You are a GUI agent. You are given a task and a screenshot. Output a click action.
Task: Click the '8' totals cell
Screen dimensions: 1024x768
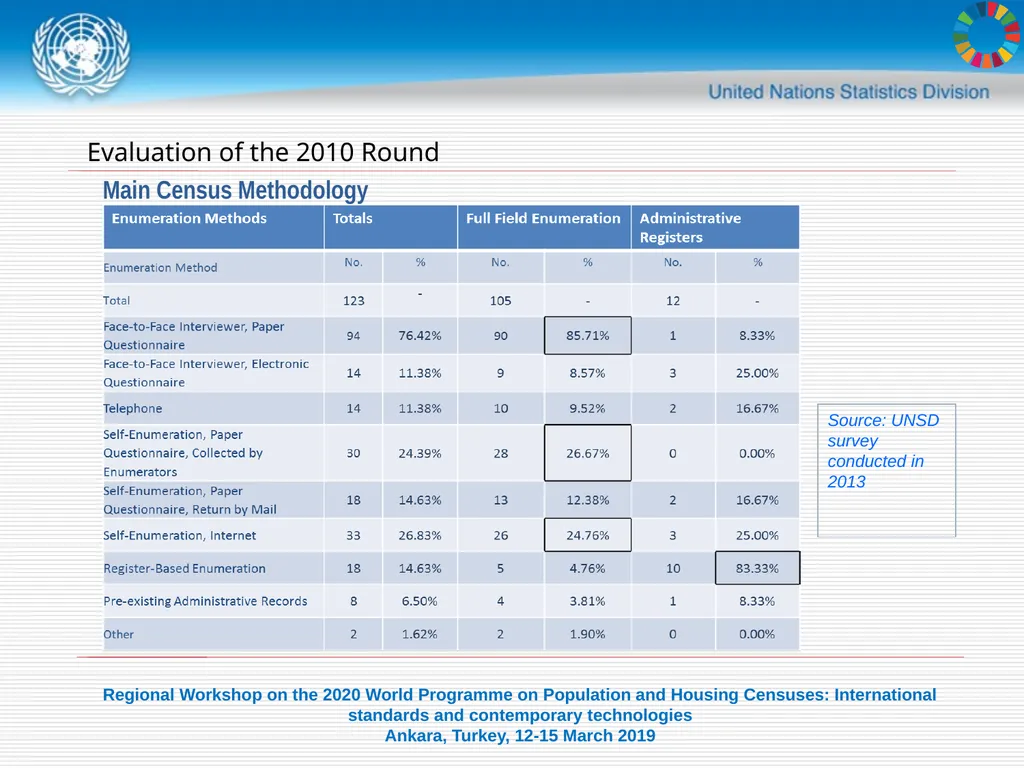coord(353,601)
